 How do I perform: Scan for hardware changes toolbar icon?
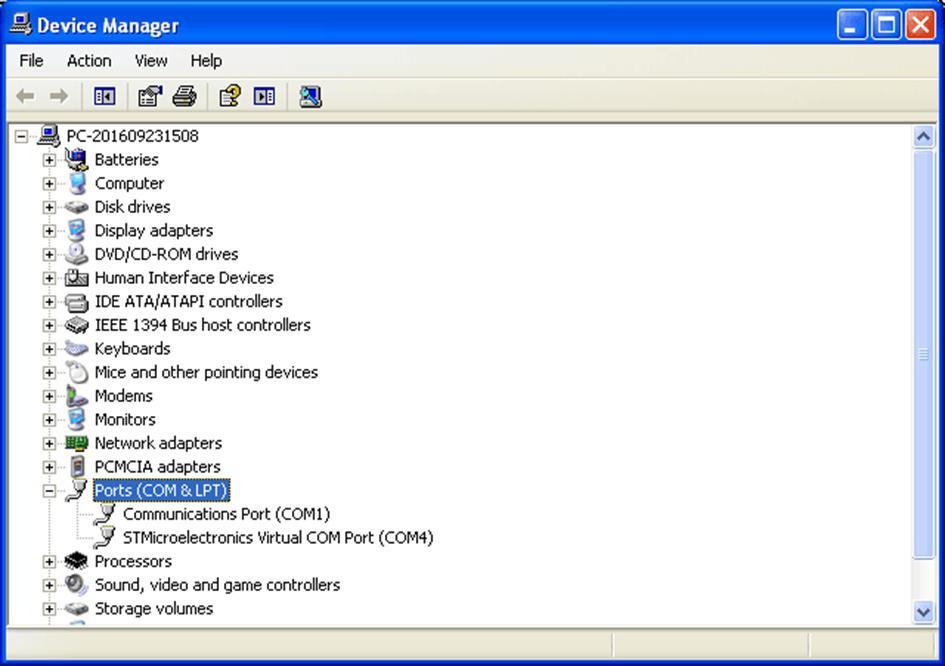310,96
